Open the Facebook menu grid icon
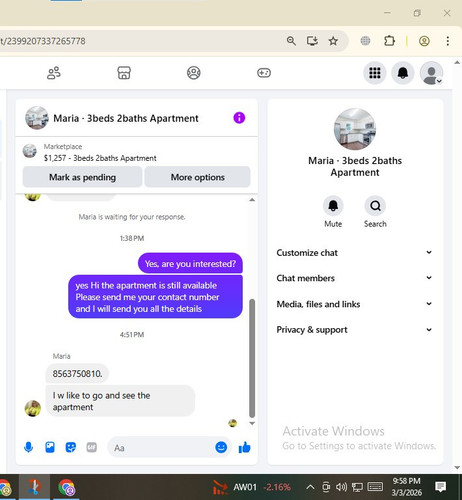The image size is (462, 500). 375,73
